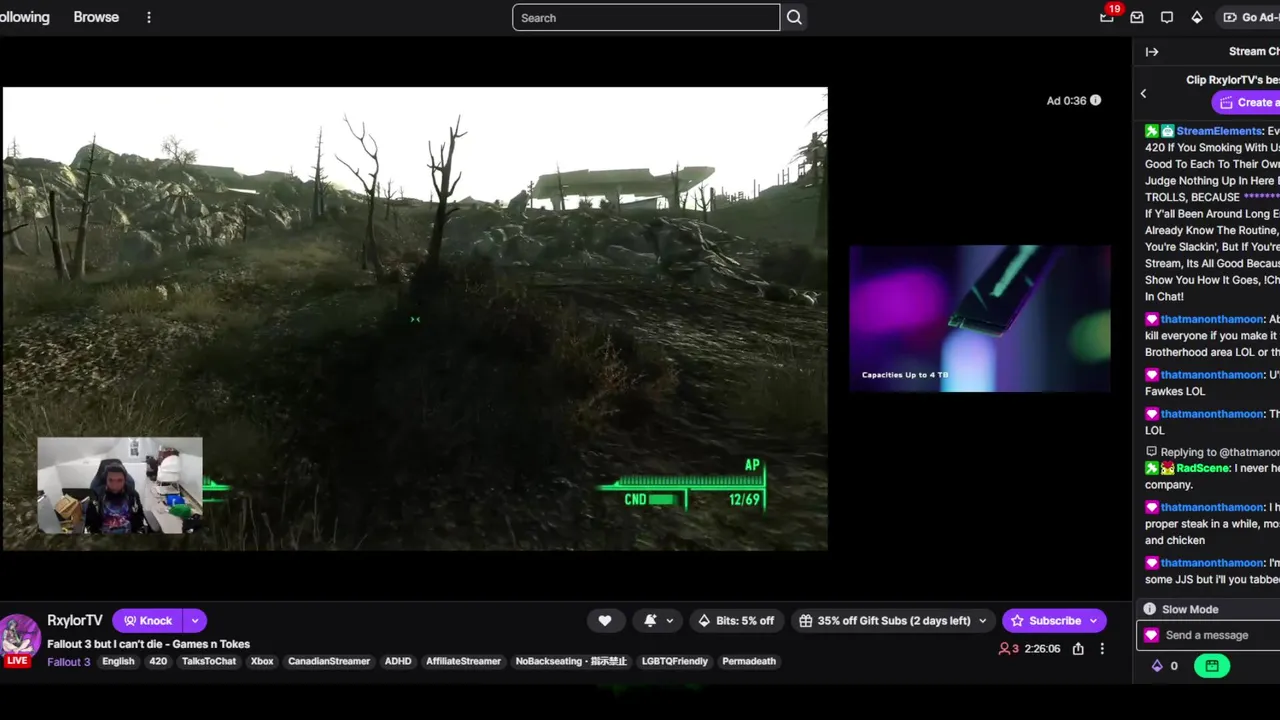The width and height of the screenshot is (1280, 720).
Task: Click the RadScene username in chat
Action: point(1202,468)
